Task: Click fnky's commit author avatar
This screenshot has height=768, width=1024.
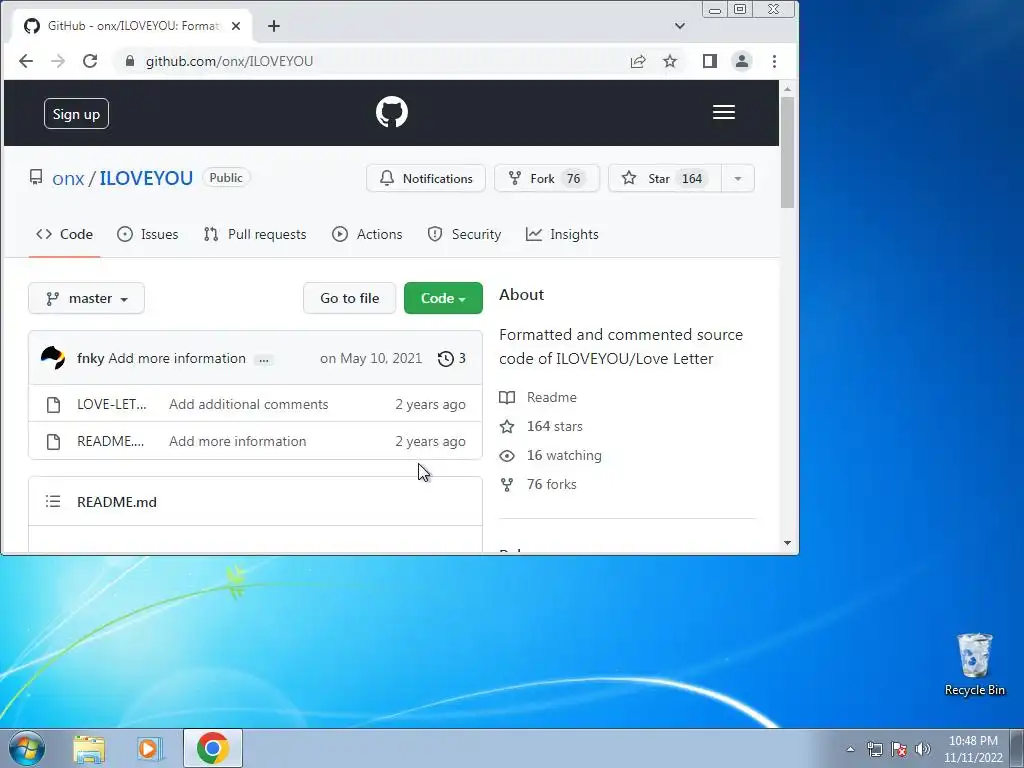Action: click(x=53, y=358)
